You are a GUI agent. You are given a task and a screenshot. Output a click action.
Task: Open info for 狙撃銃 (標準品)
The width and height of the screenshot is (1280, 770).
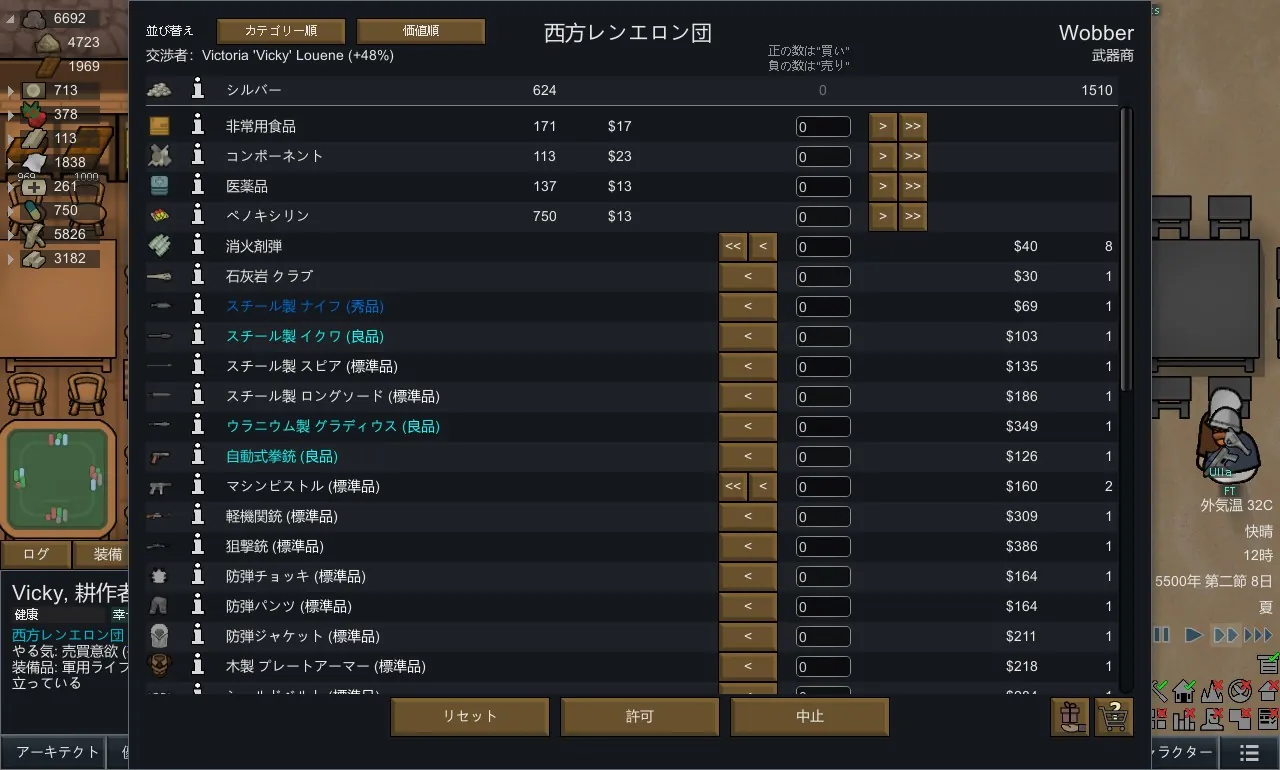(x=198, y=546)
